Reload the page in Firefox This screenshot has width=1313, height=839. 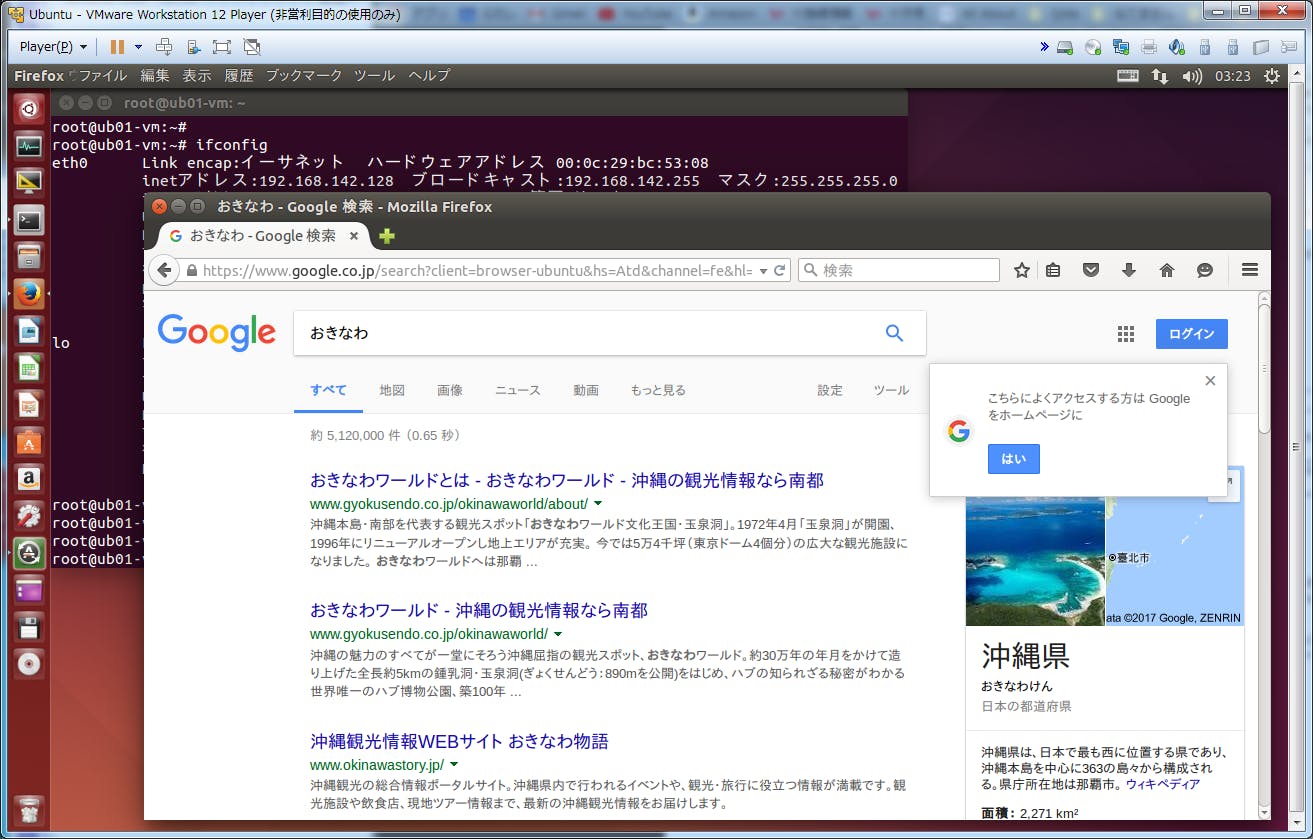(x=779, y=270)
